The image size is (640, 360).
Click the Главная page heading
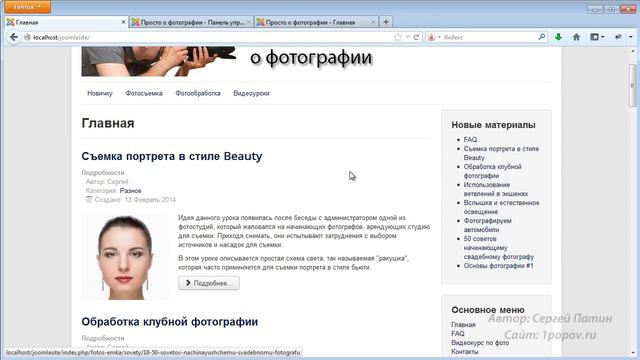(x=108, y=123)
